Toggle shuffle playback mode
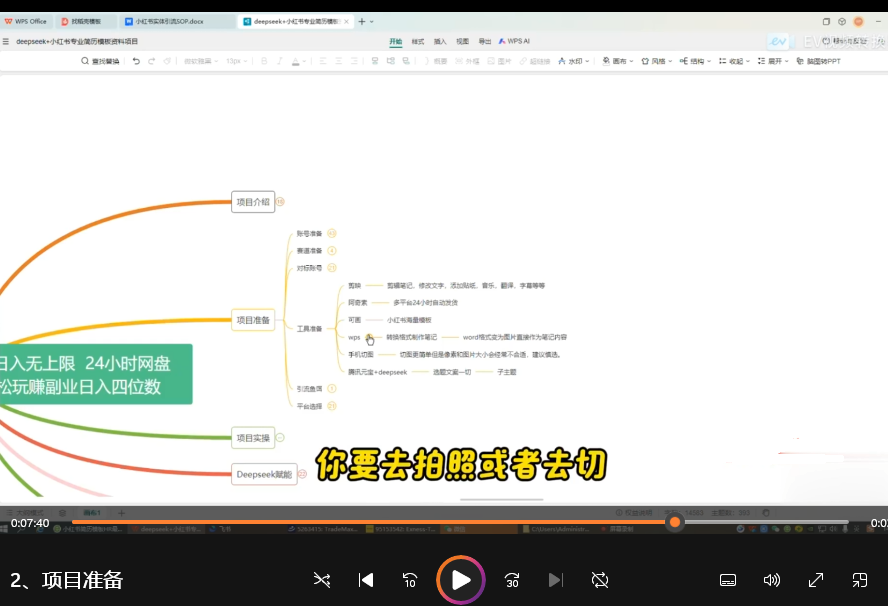This screenshot has height=606, width=888. tap(322, 580)
